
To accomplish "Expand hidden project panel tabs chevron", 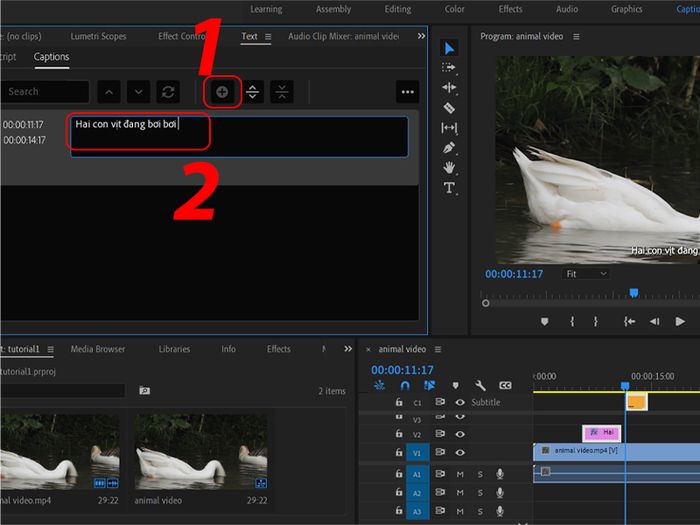I will click(348, 349).
